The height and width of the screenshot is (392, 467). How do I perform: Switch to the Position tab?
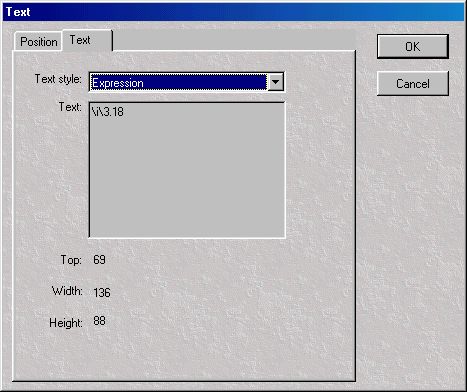(x=38, y=42)
